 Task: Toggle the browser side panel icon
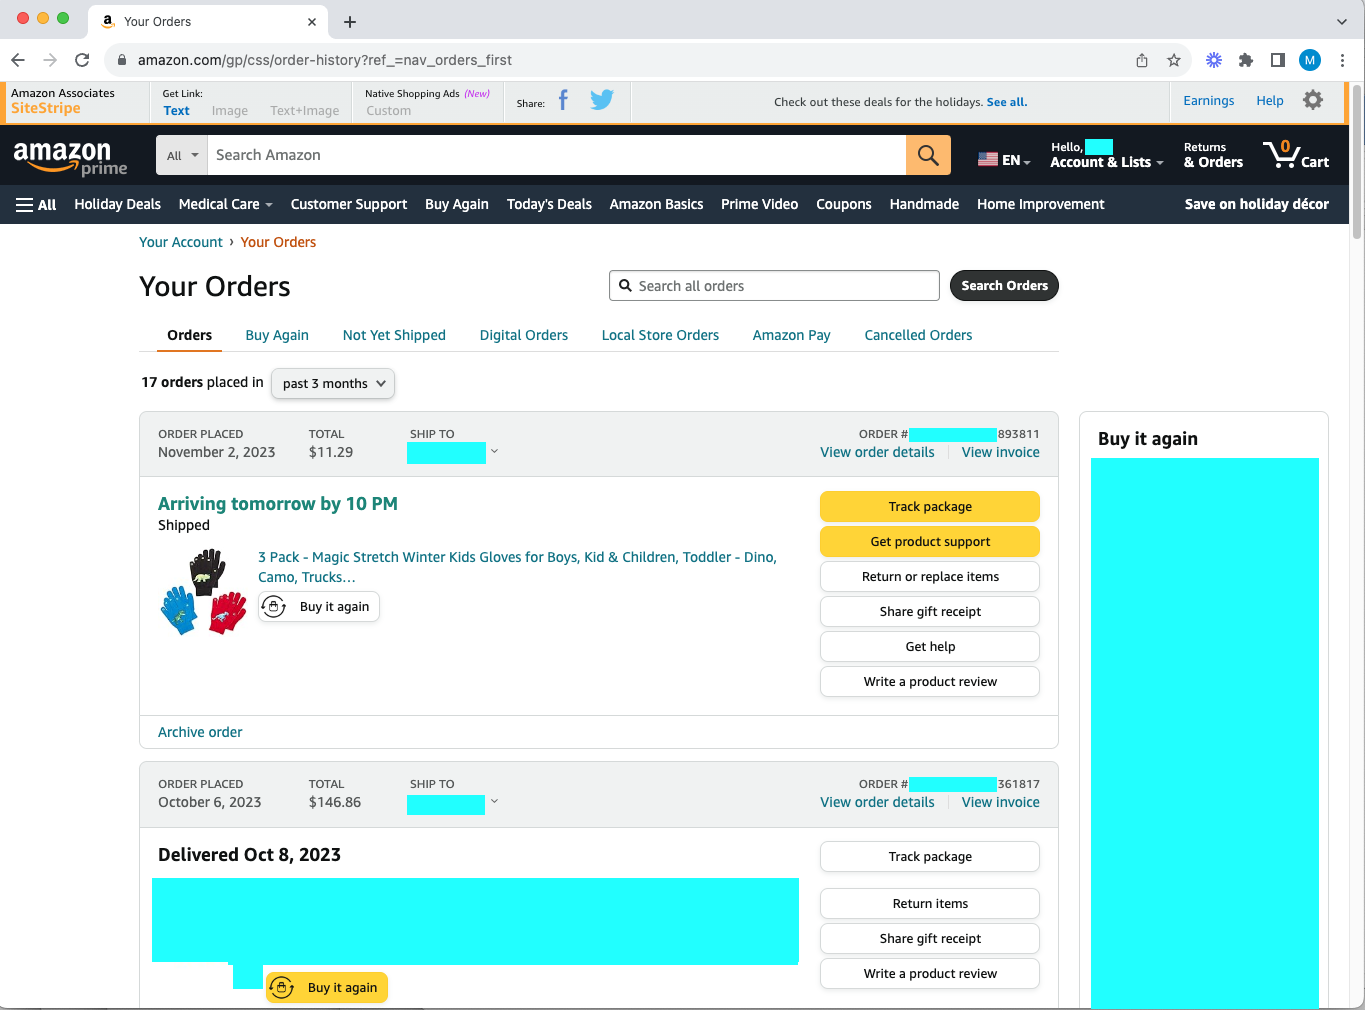point(1278,60)
